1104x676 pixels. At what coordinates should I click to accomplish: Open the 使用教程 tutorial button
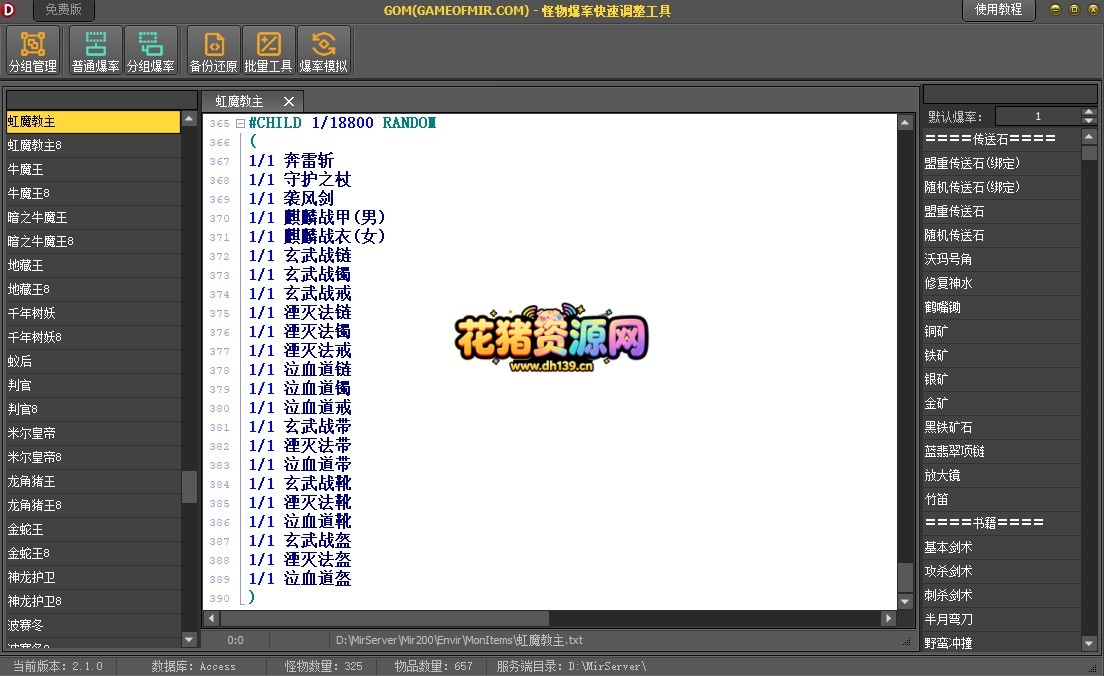[998, 10]
